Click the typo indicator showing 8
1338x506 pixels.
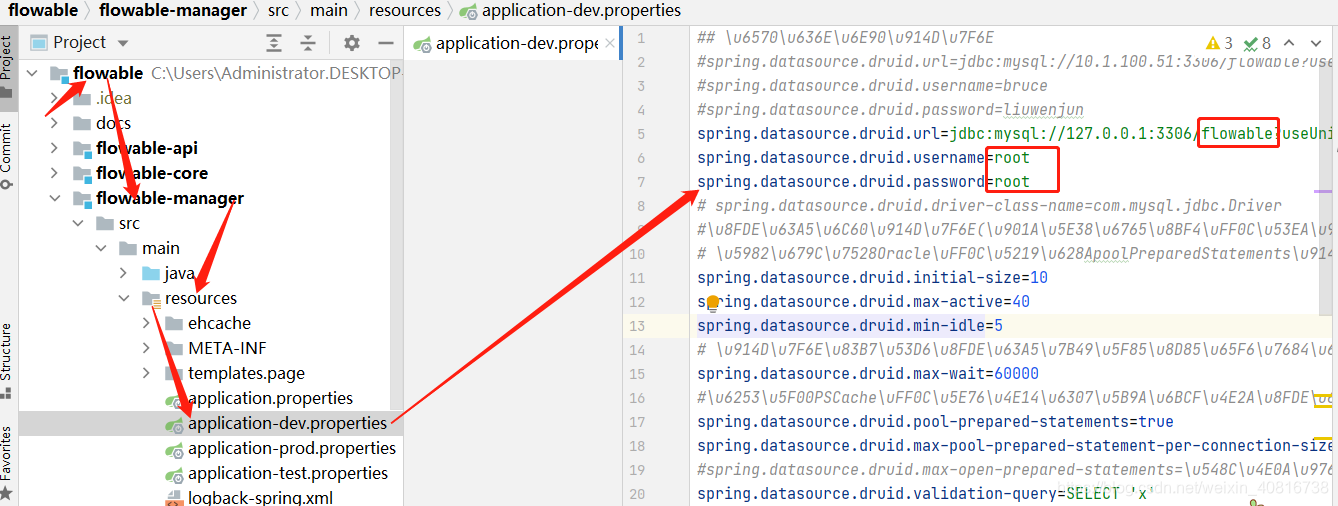[x=1257, y=43]
